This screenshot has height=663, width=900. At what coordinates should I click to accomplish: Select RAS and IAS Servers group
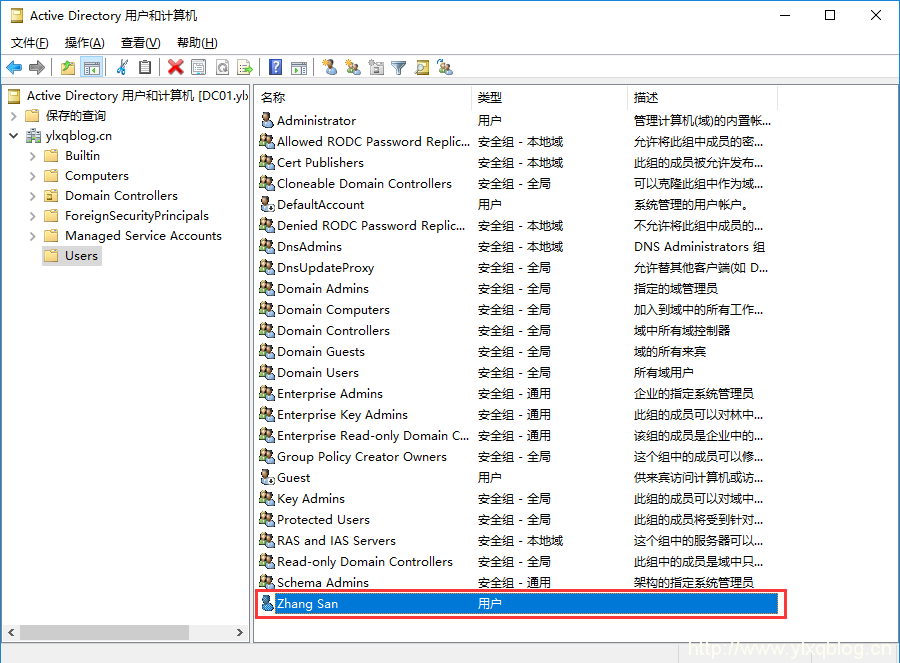[336, 541]
